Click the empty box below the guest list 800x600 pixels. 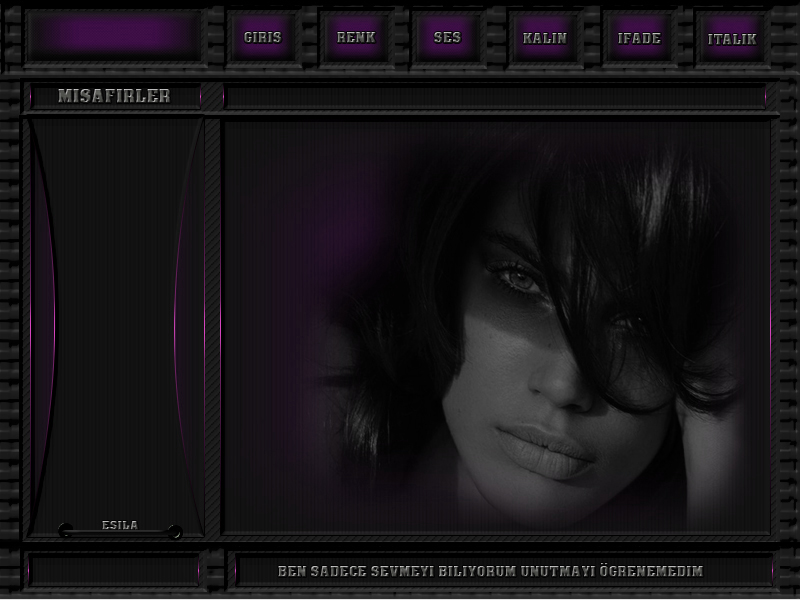(113, 570)
